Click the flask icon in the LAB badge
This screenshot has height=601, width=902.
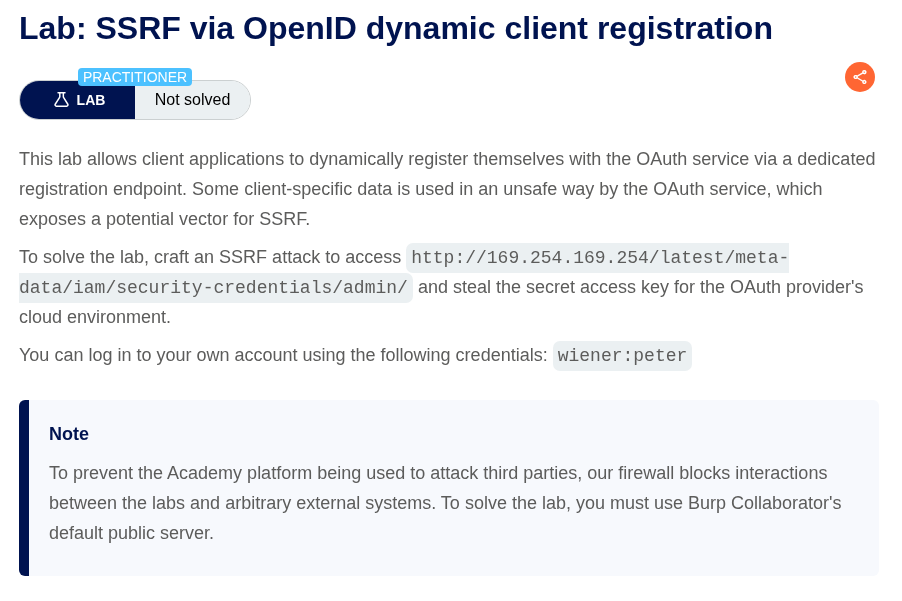pos(61,100)
